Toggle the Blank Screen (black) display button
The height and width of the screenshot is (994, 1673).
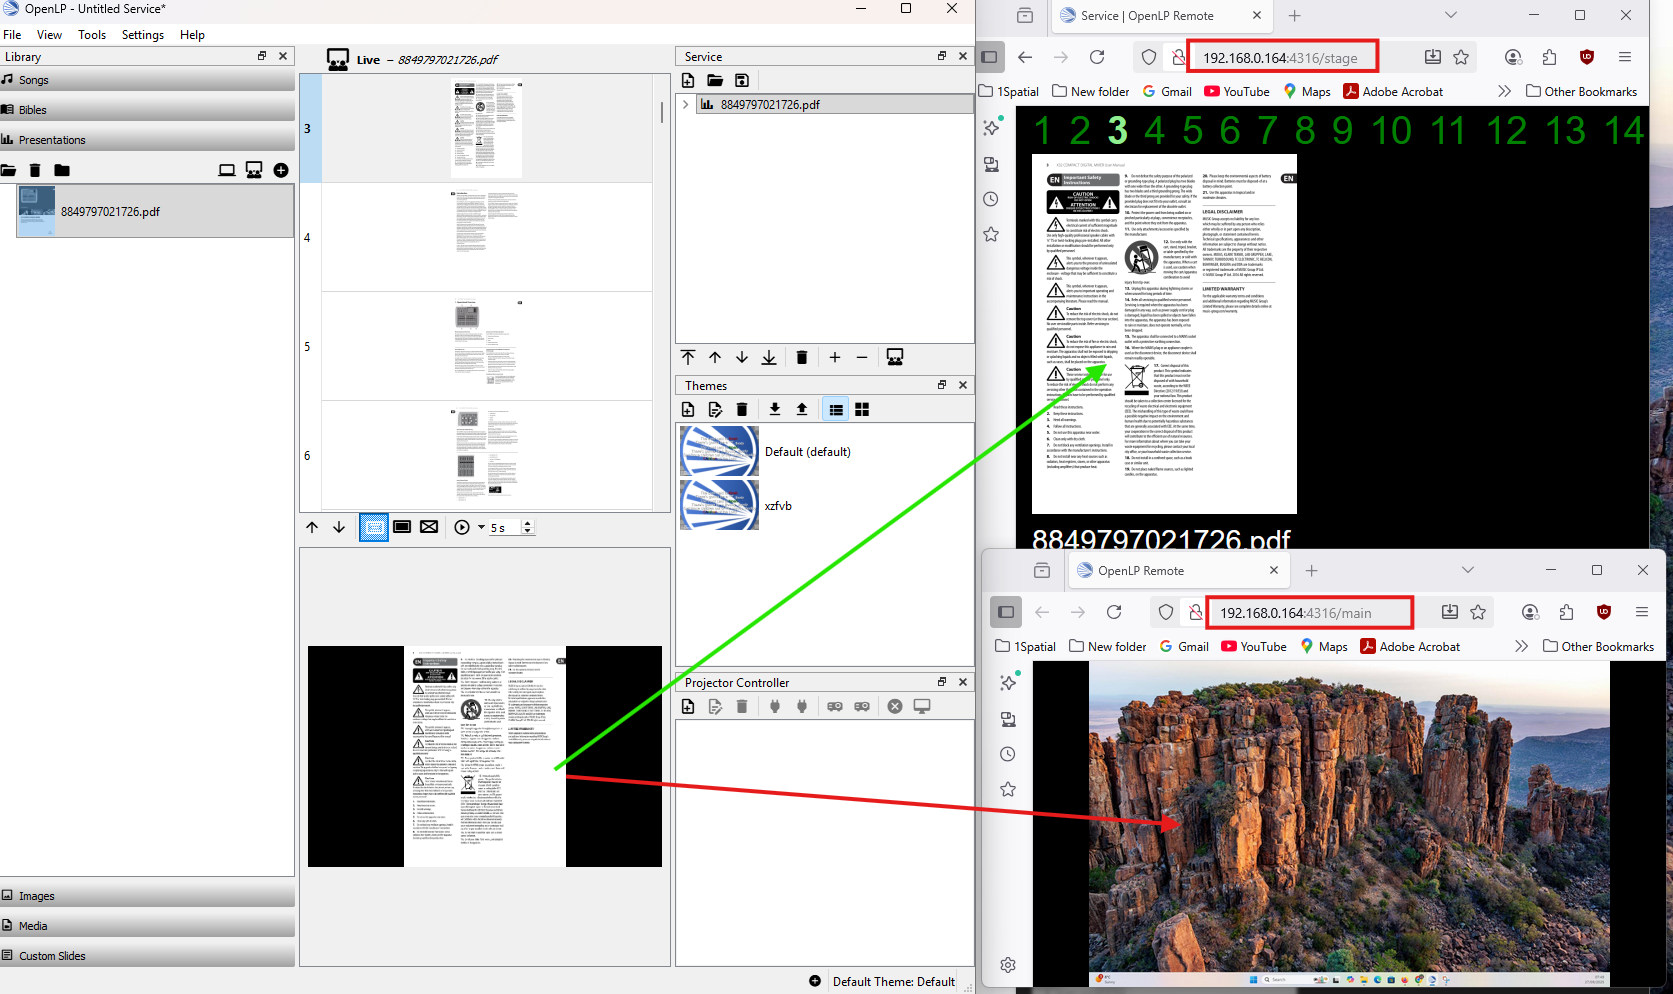pyautogui.click(x=402, y=527)
